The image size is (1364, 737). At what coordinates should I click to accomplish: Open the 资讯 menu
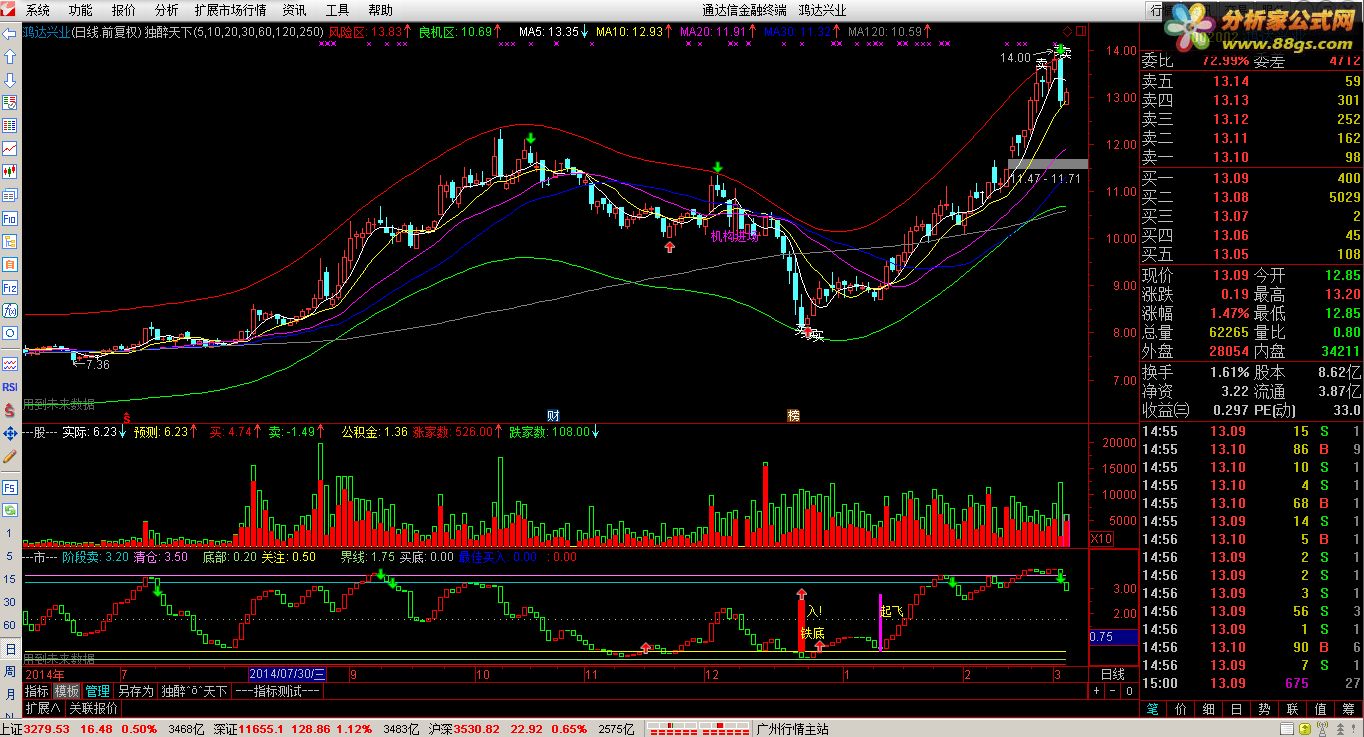(294, 10)
